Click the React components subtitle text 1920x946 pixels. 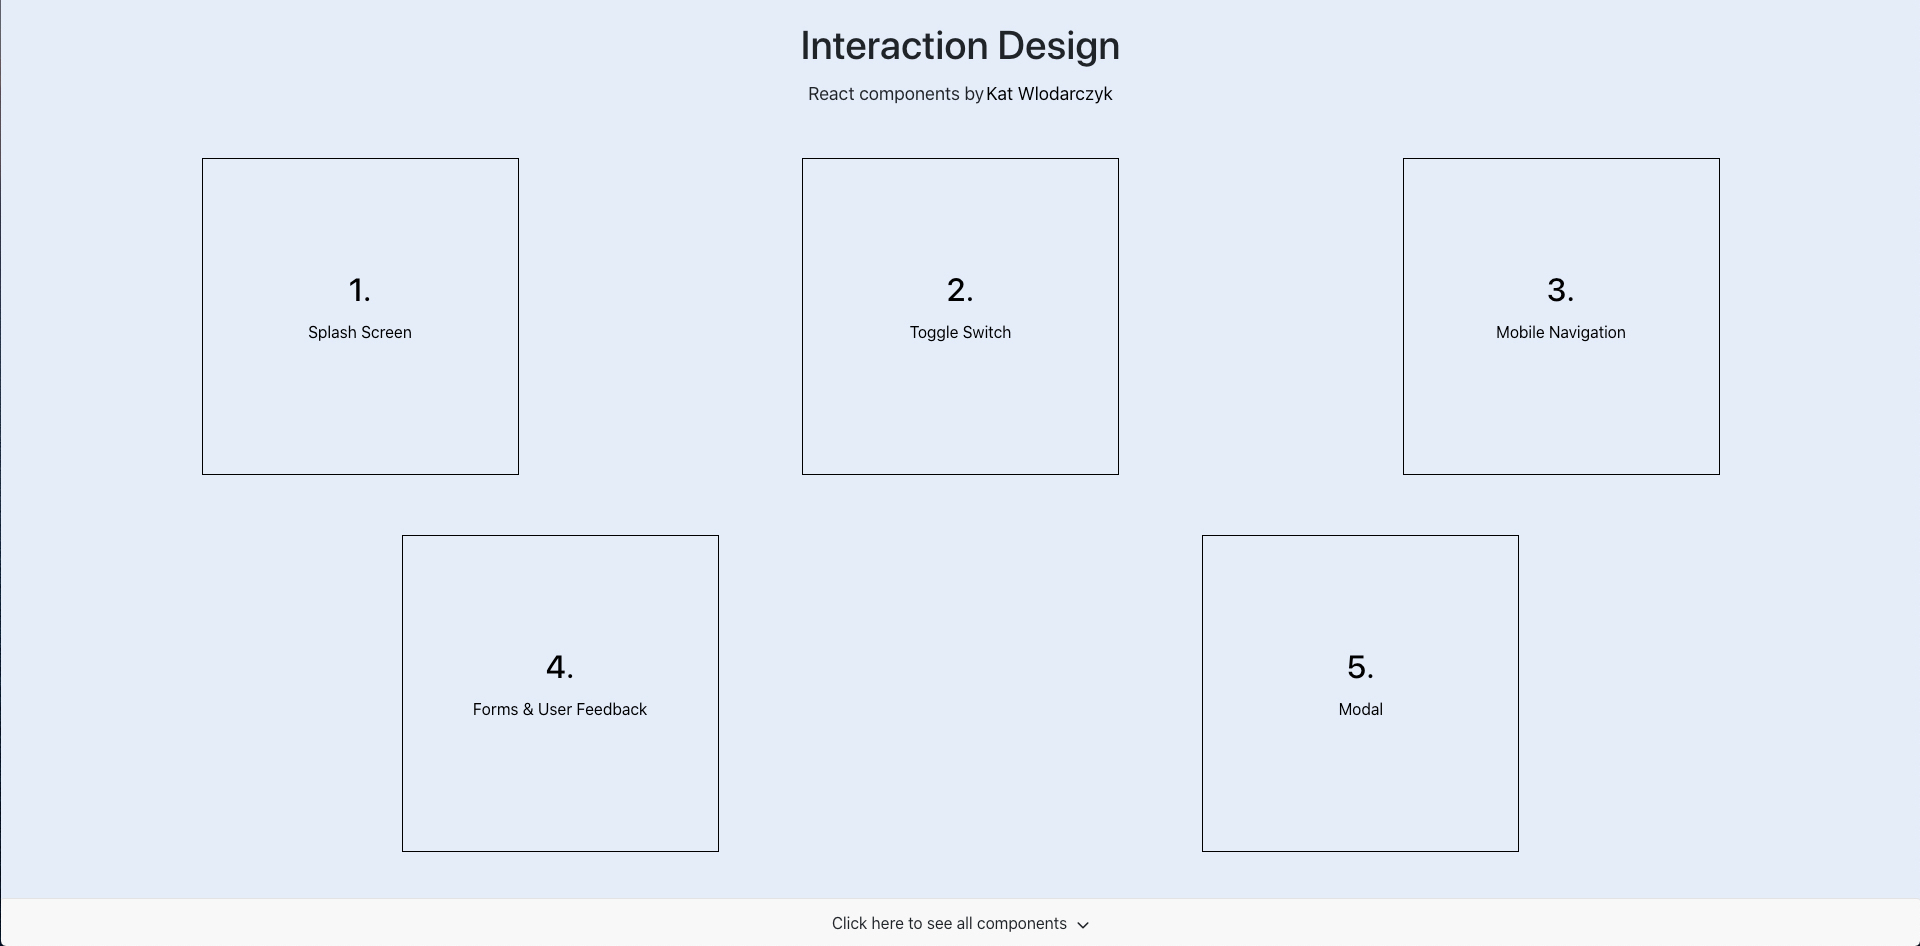click(x=893, y=93)
